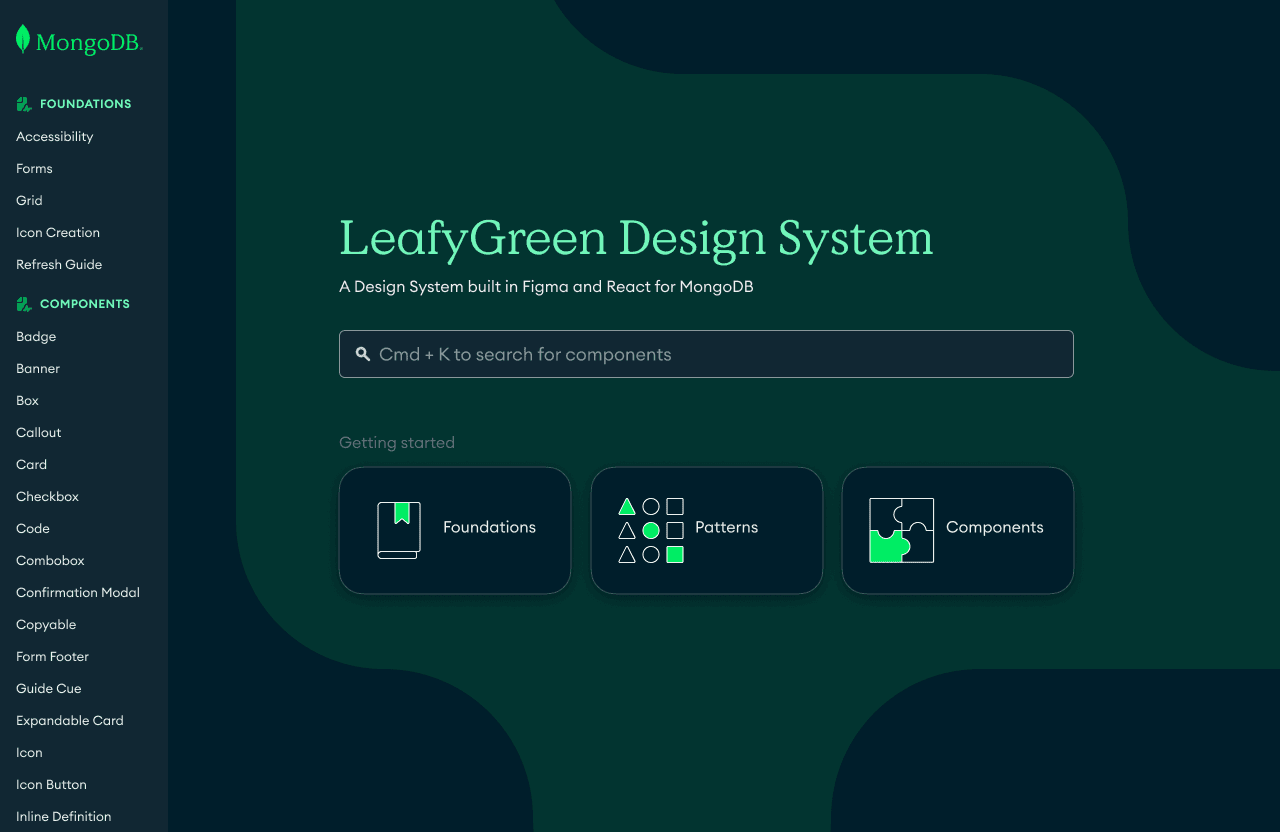Navigate to the Accessibility page

click(55, 136)
